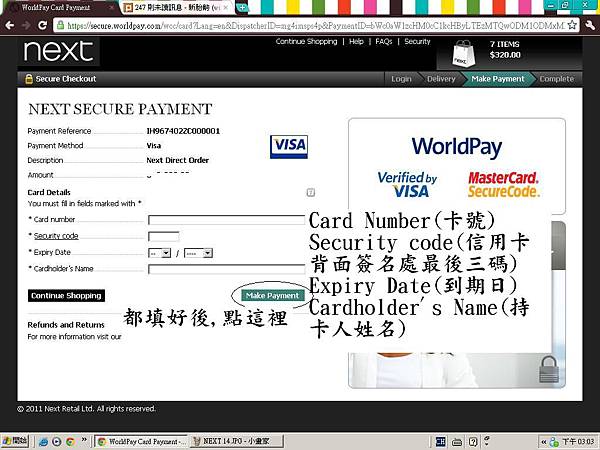Click the shopping bag icon
The height and width of the screenshot is (450, 600).
tap(464, 54)
